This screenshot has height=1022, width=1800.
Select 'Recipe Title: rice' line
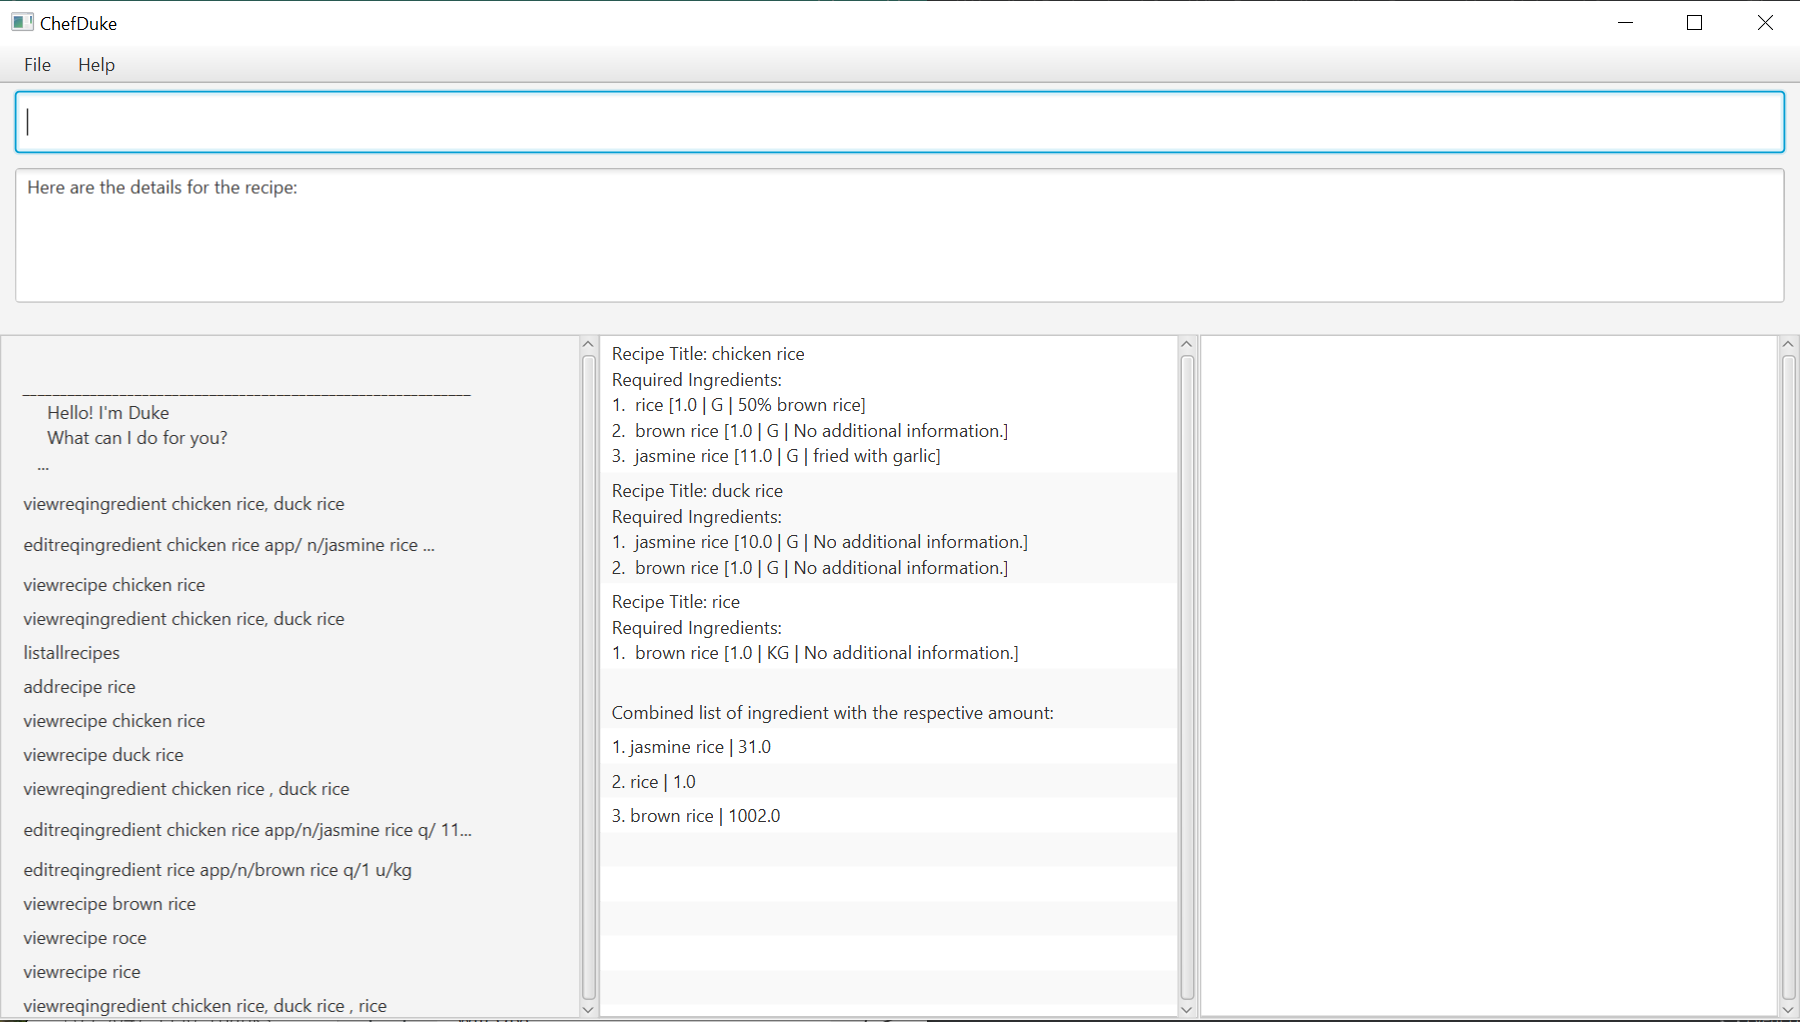pyautogui.click(x=676, y=602)
